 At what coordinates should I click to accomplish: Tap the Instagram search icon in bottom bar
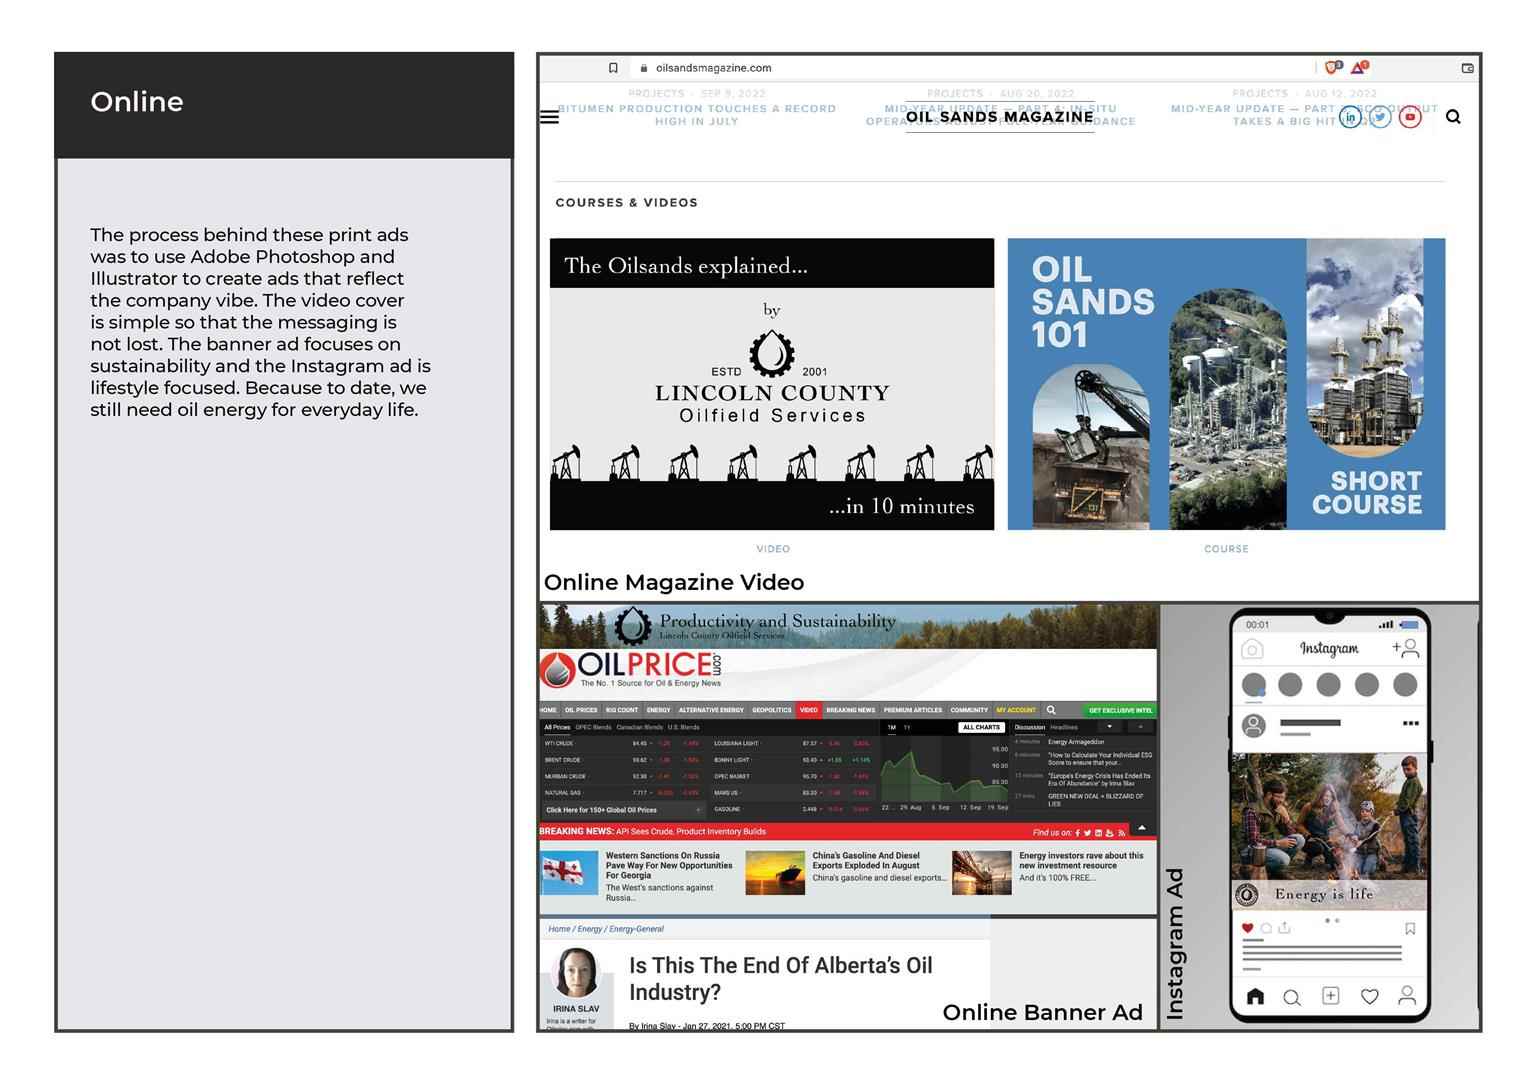(x=1292, y=997)
